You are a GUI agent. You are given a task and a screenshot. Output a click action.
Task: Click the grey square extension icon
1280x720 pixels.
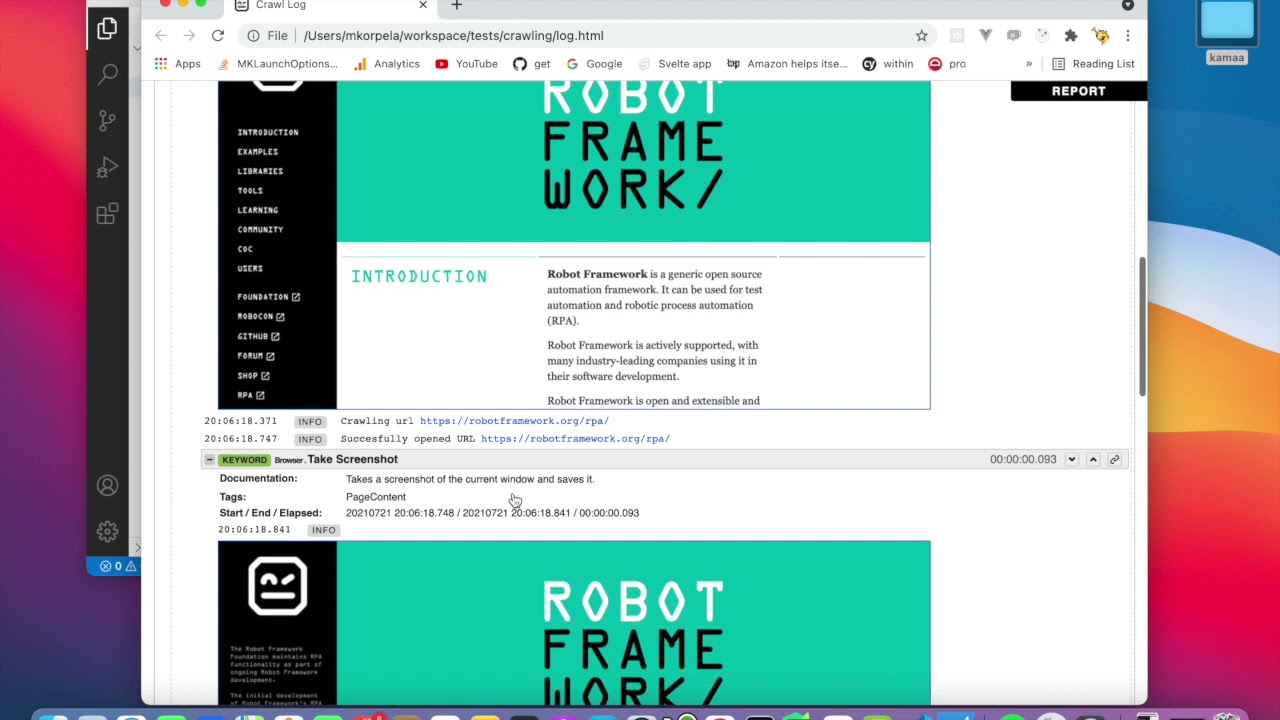[x=957, y=35]
